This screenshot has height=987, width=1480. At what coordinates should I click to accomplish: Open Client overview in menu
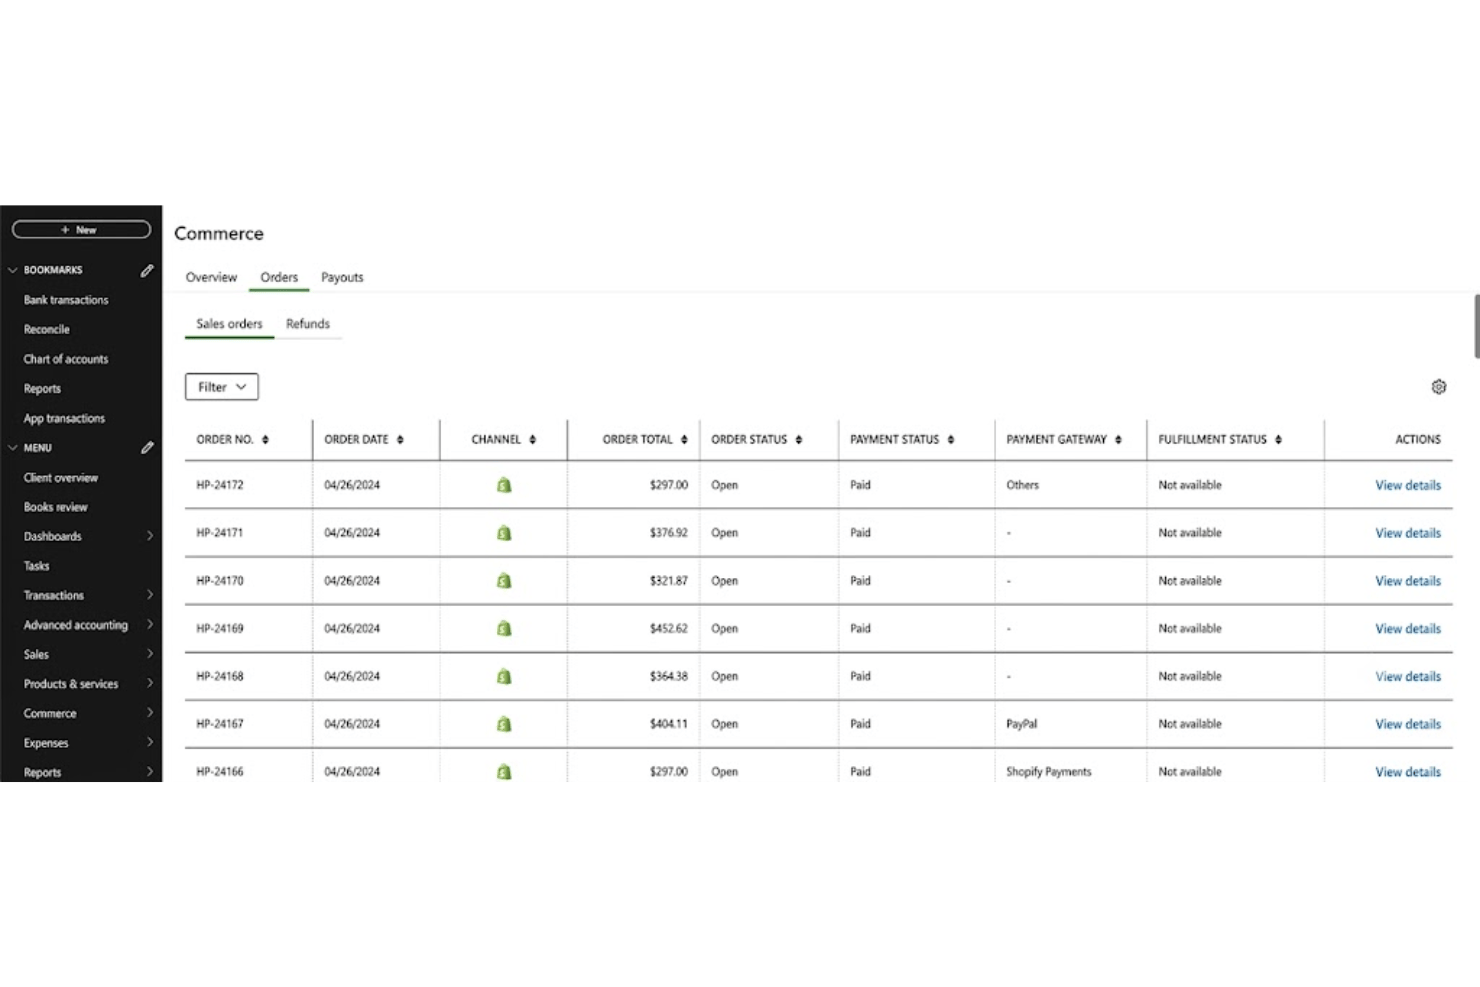[x=61, y=478]
